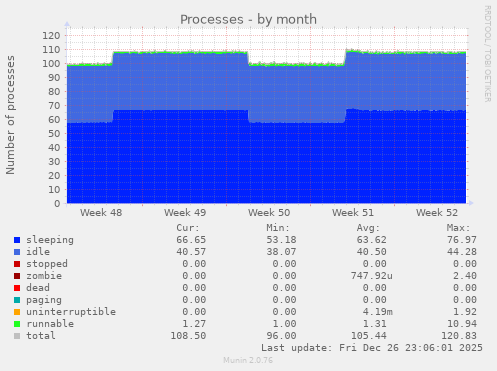
Task: Click sleeping minimum value 53.18
Action: coord(281,240)
